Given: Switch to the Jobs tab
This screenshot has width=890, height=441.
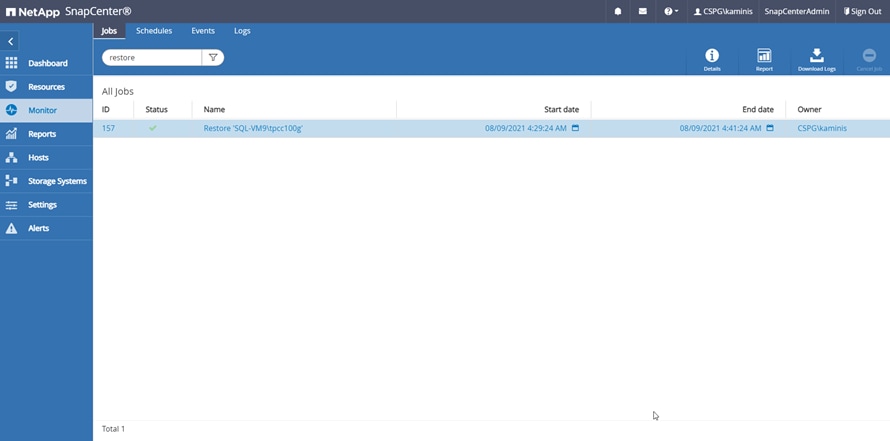Looking at the screenshot, I should tap(109, 31).
